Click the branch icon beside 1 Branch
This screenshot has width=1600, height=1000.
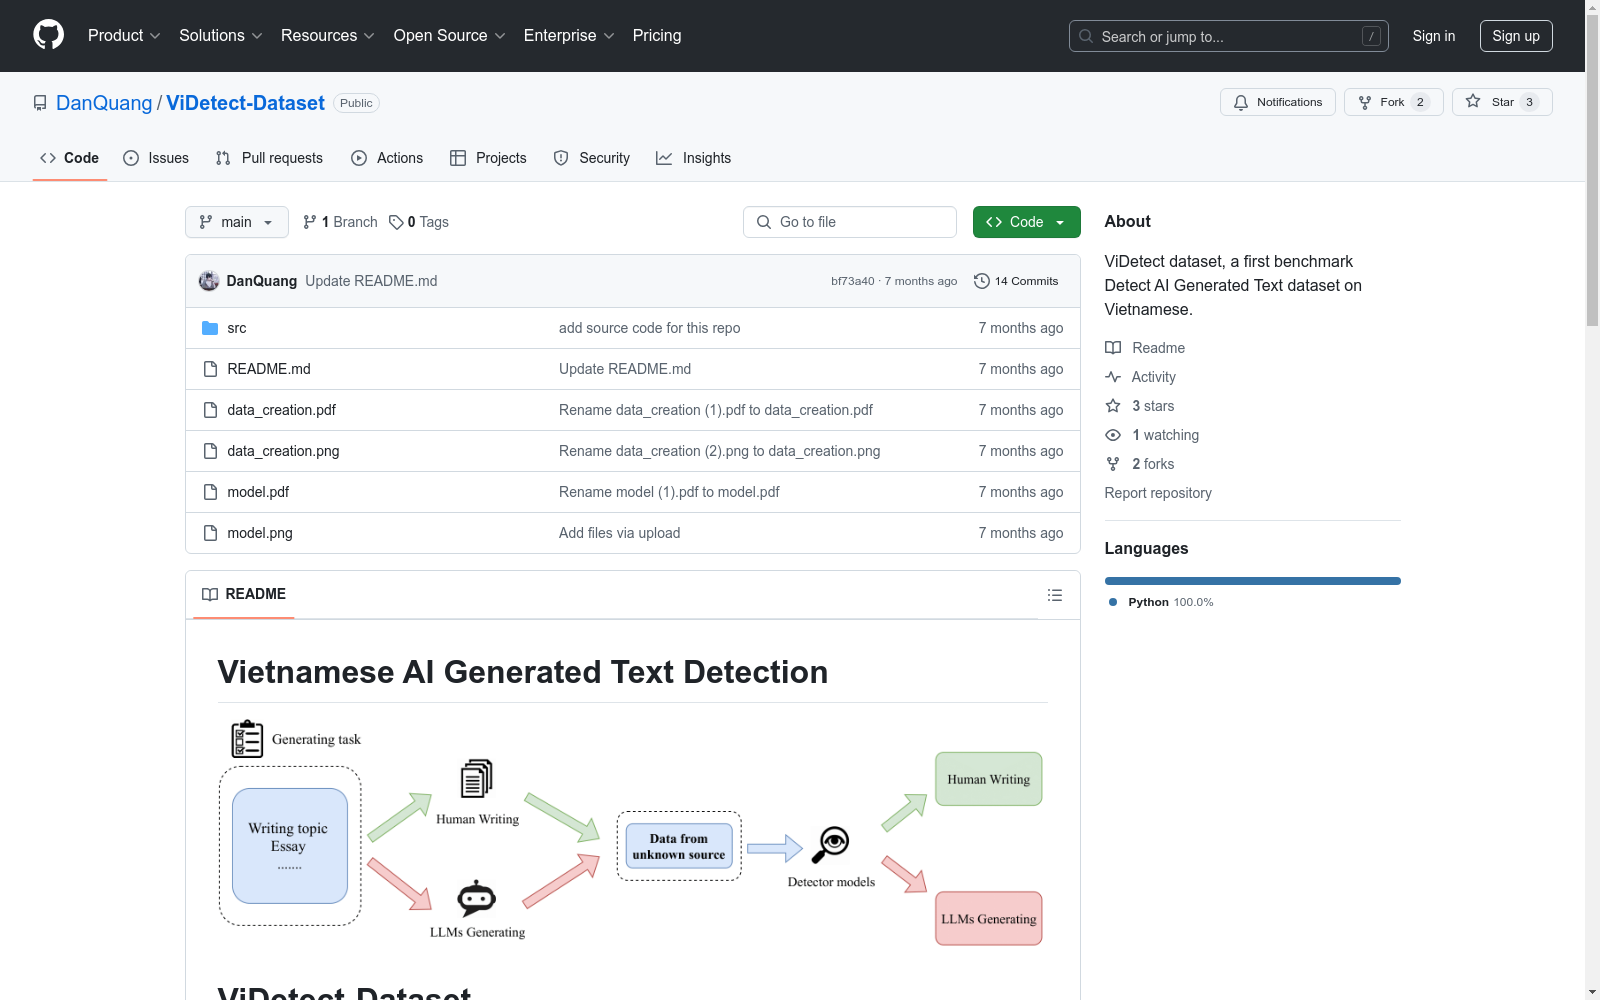(310, 222)
